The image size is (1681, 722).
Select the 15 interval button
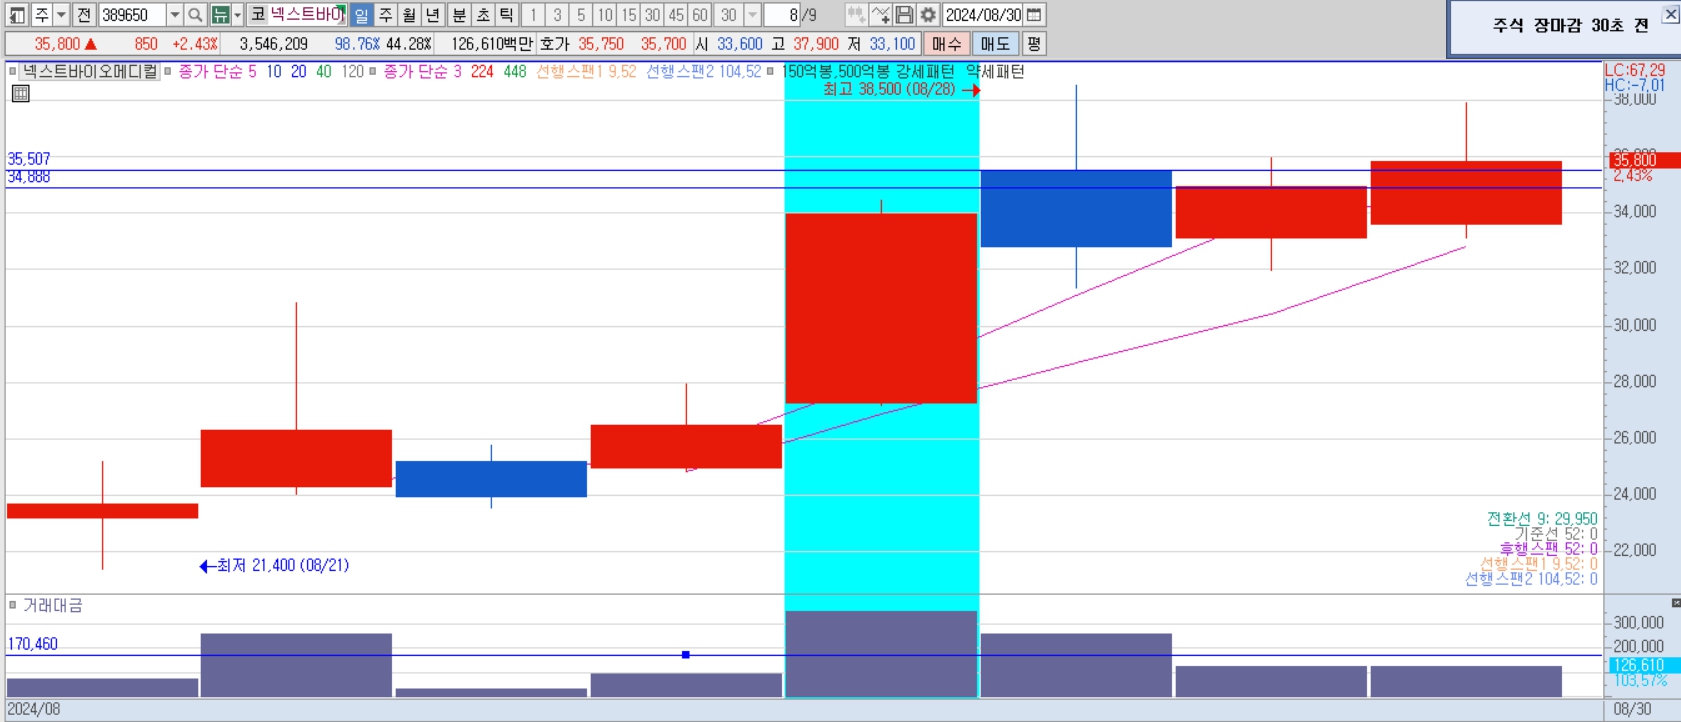point(629,15)
